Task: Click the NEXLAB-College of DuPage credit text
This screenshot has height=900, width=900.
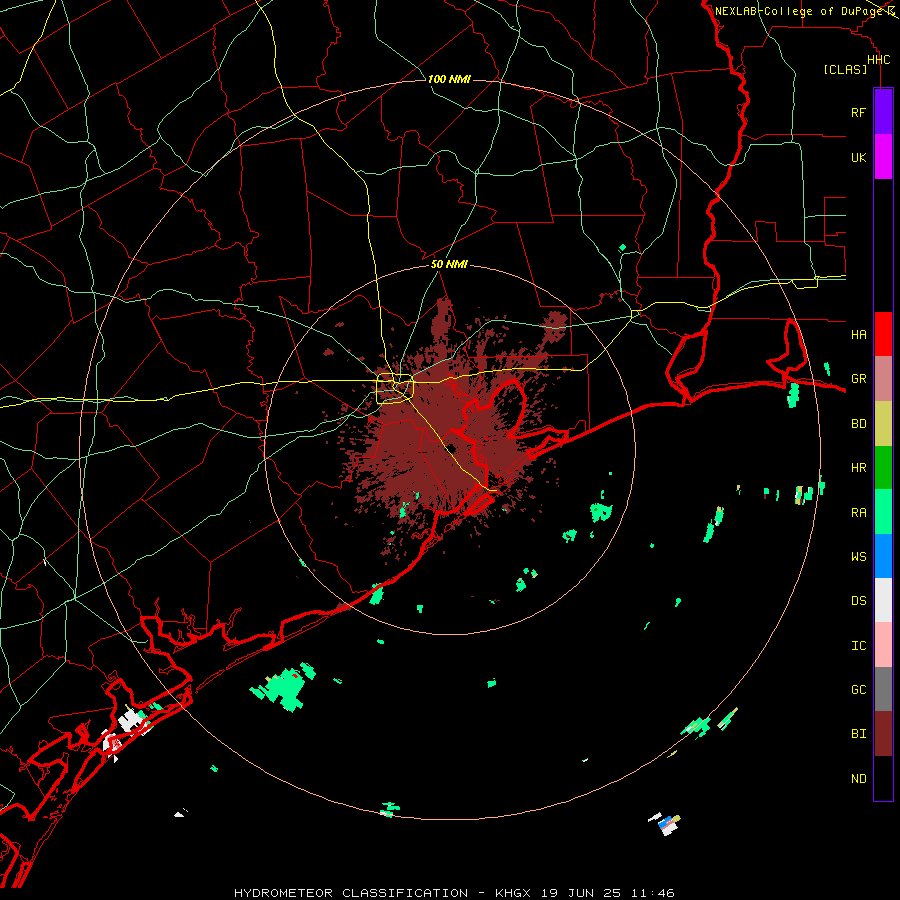Action: [798, 11]
